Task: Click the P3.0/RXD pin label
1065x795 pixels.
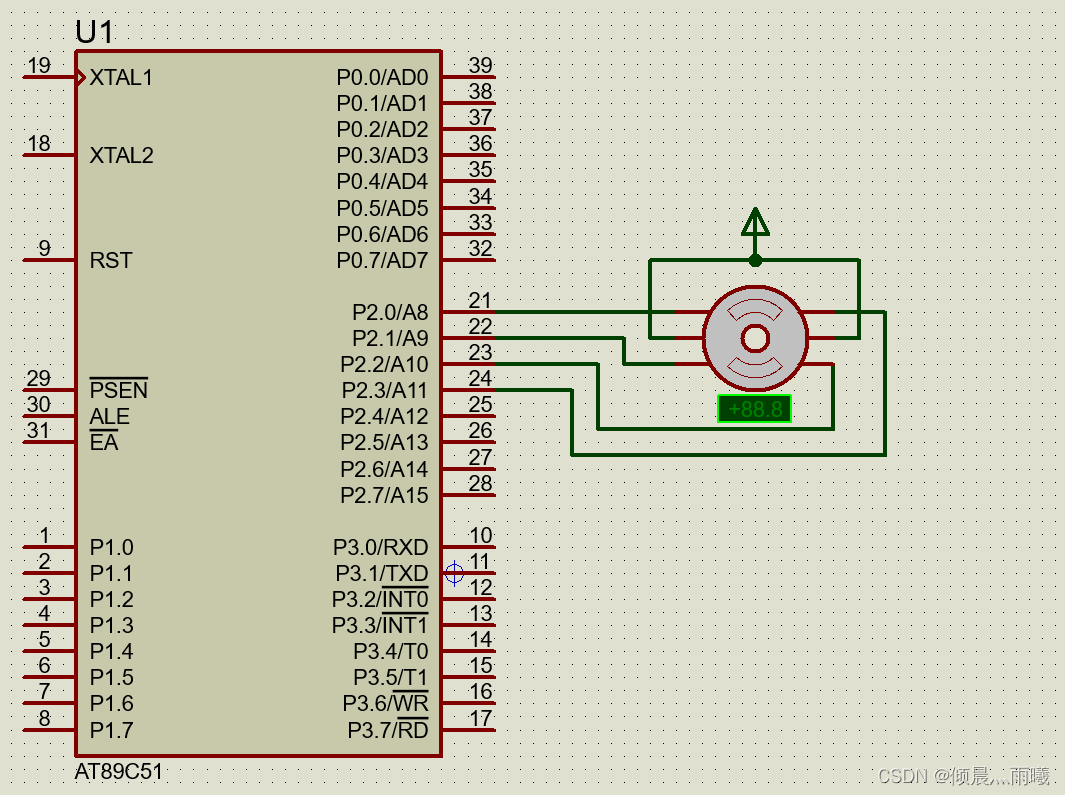Action: 380,547
